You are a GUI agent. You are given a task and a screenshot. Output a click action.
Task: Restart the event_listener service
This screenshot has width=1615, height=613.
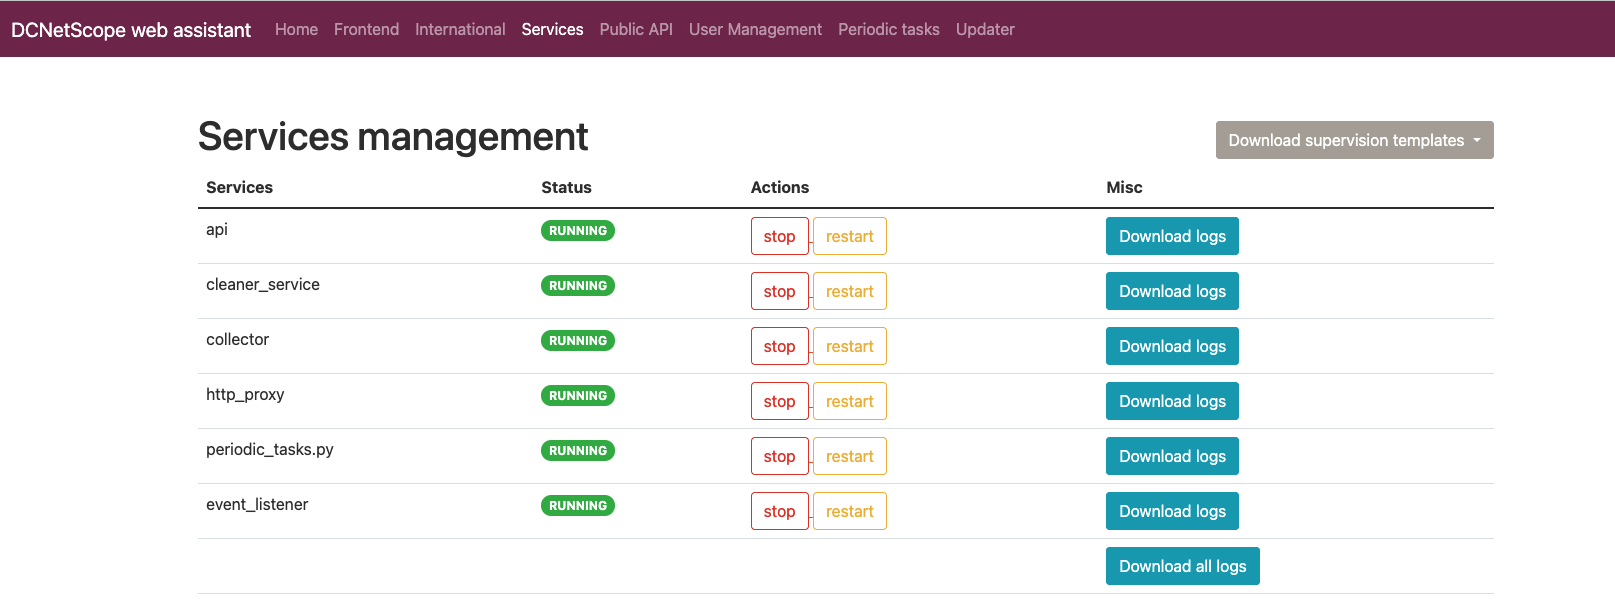click(x=850, y=511)
